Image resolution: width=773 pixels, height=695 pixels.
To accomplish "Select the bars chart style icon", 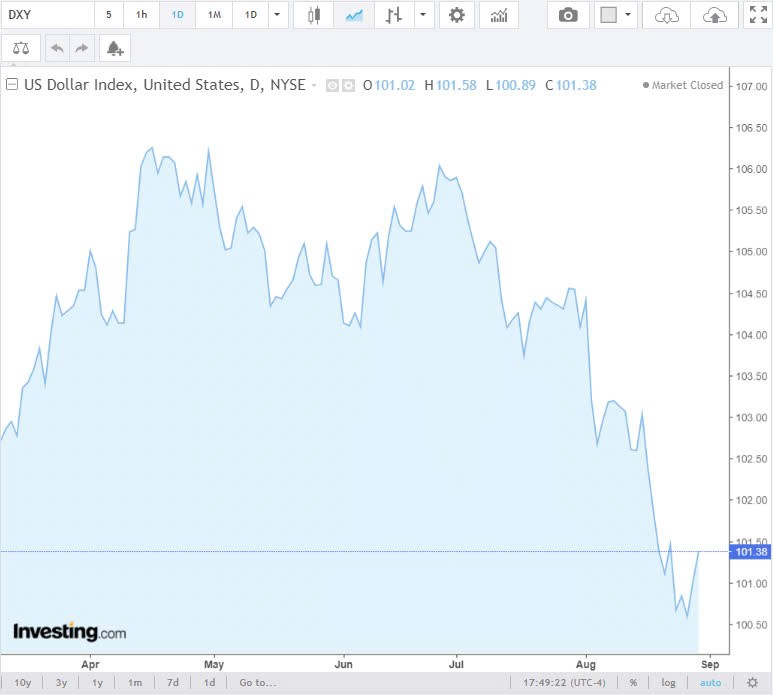I will (393, 15).
